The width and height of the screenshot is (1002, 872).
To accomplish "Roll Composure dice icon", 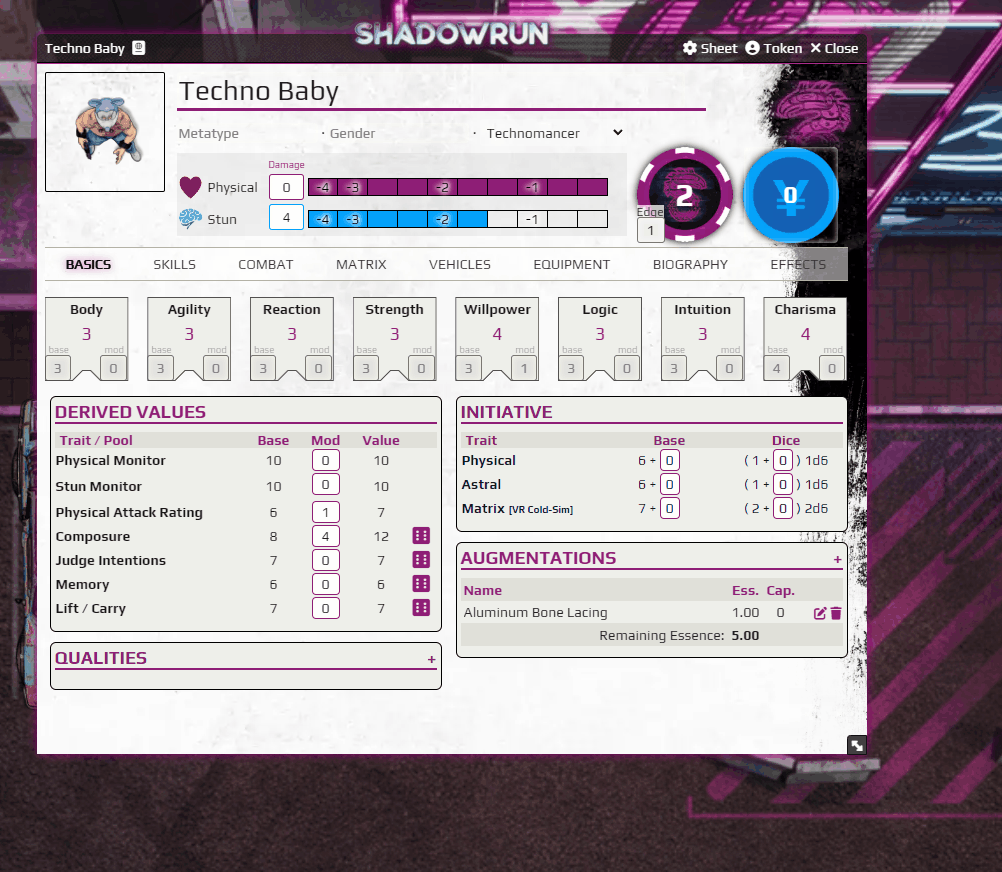I will tap(421, 535).
